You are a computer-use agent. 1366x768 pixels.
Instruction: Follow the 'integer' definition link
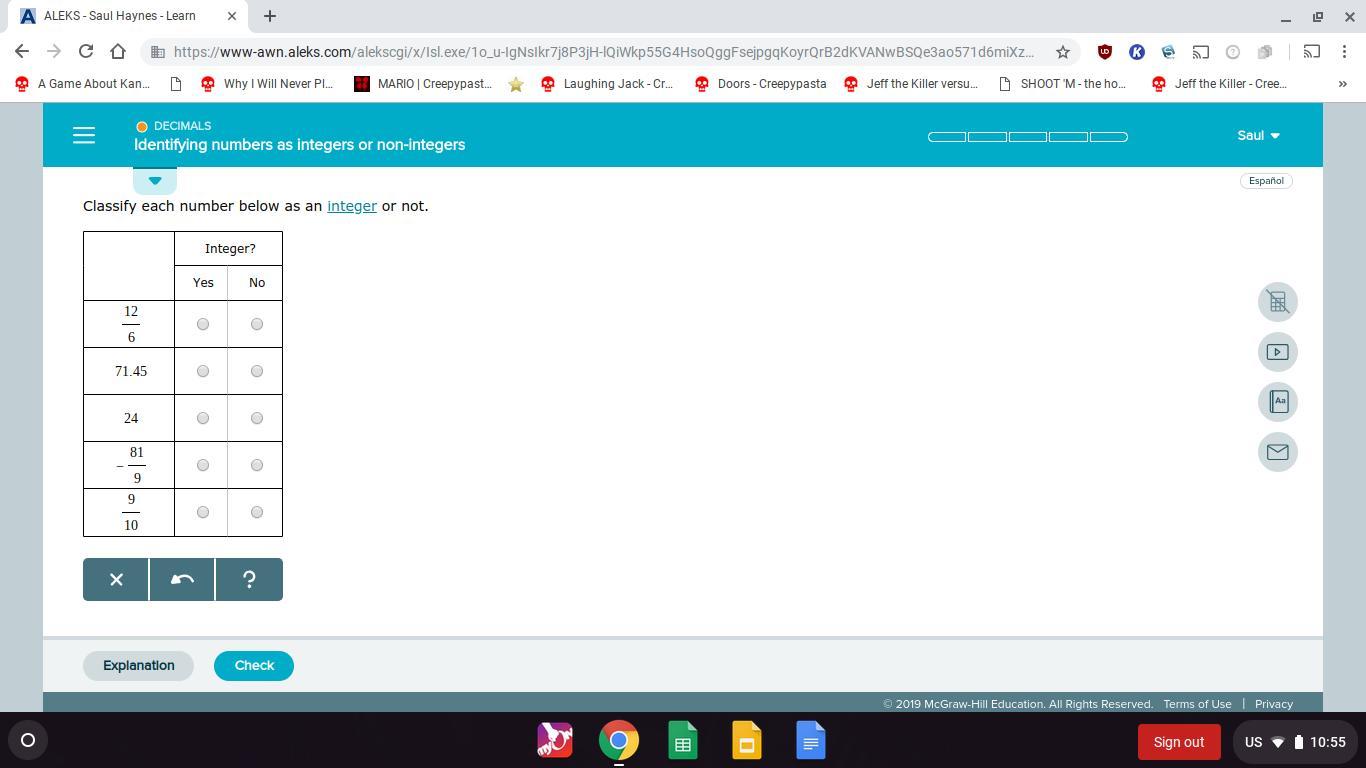click(x=352, y=206)
